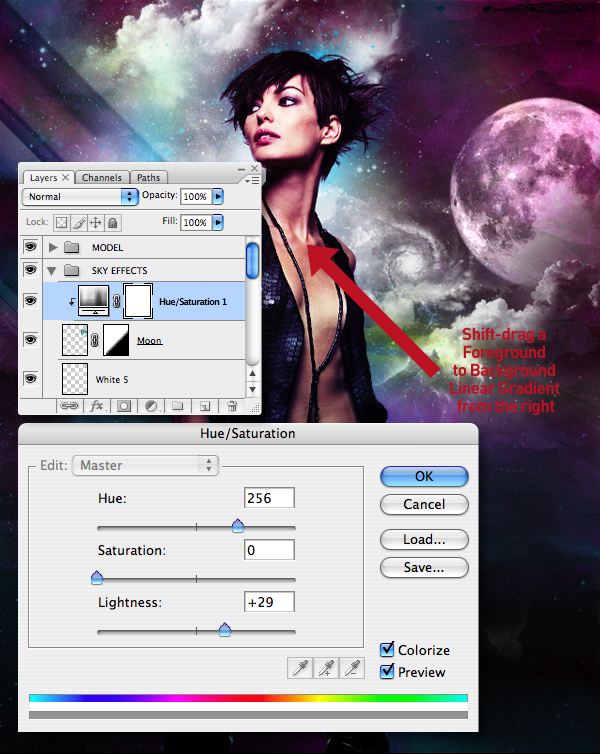
Task: Select the Moon layer mask thumbnail
Action: coord(116,340)
